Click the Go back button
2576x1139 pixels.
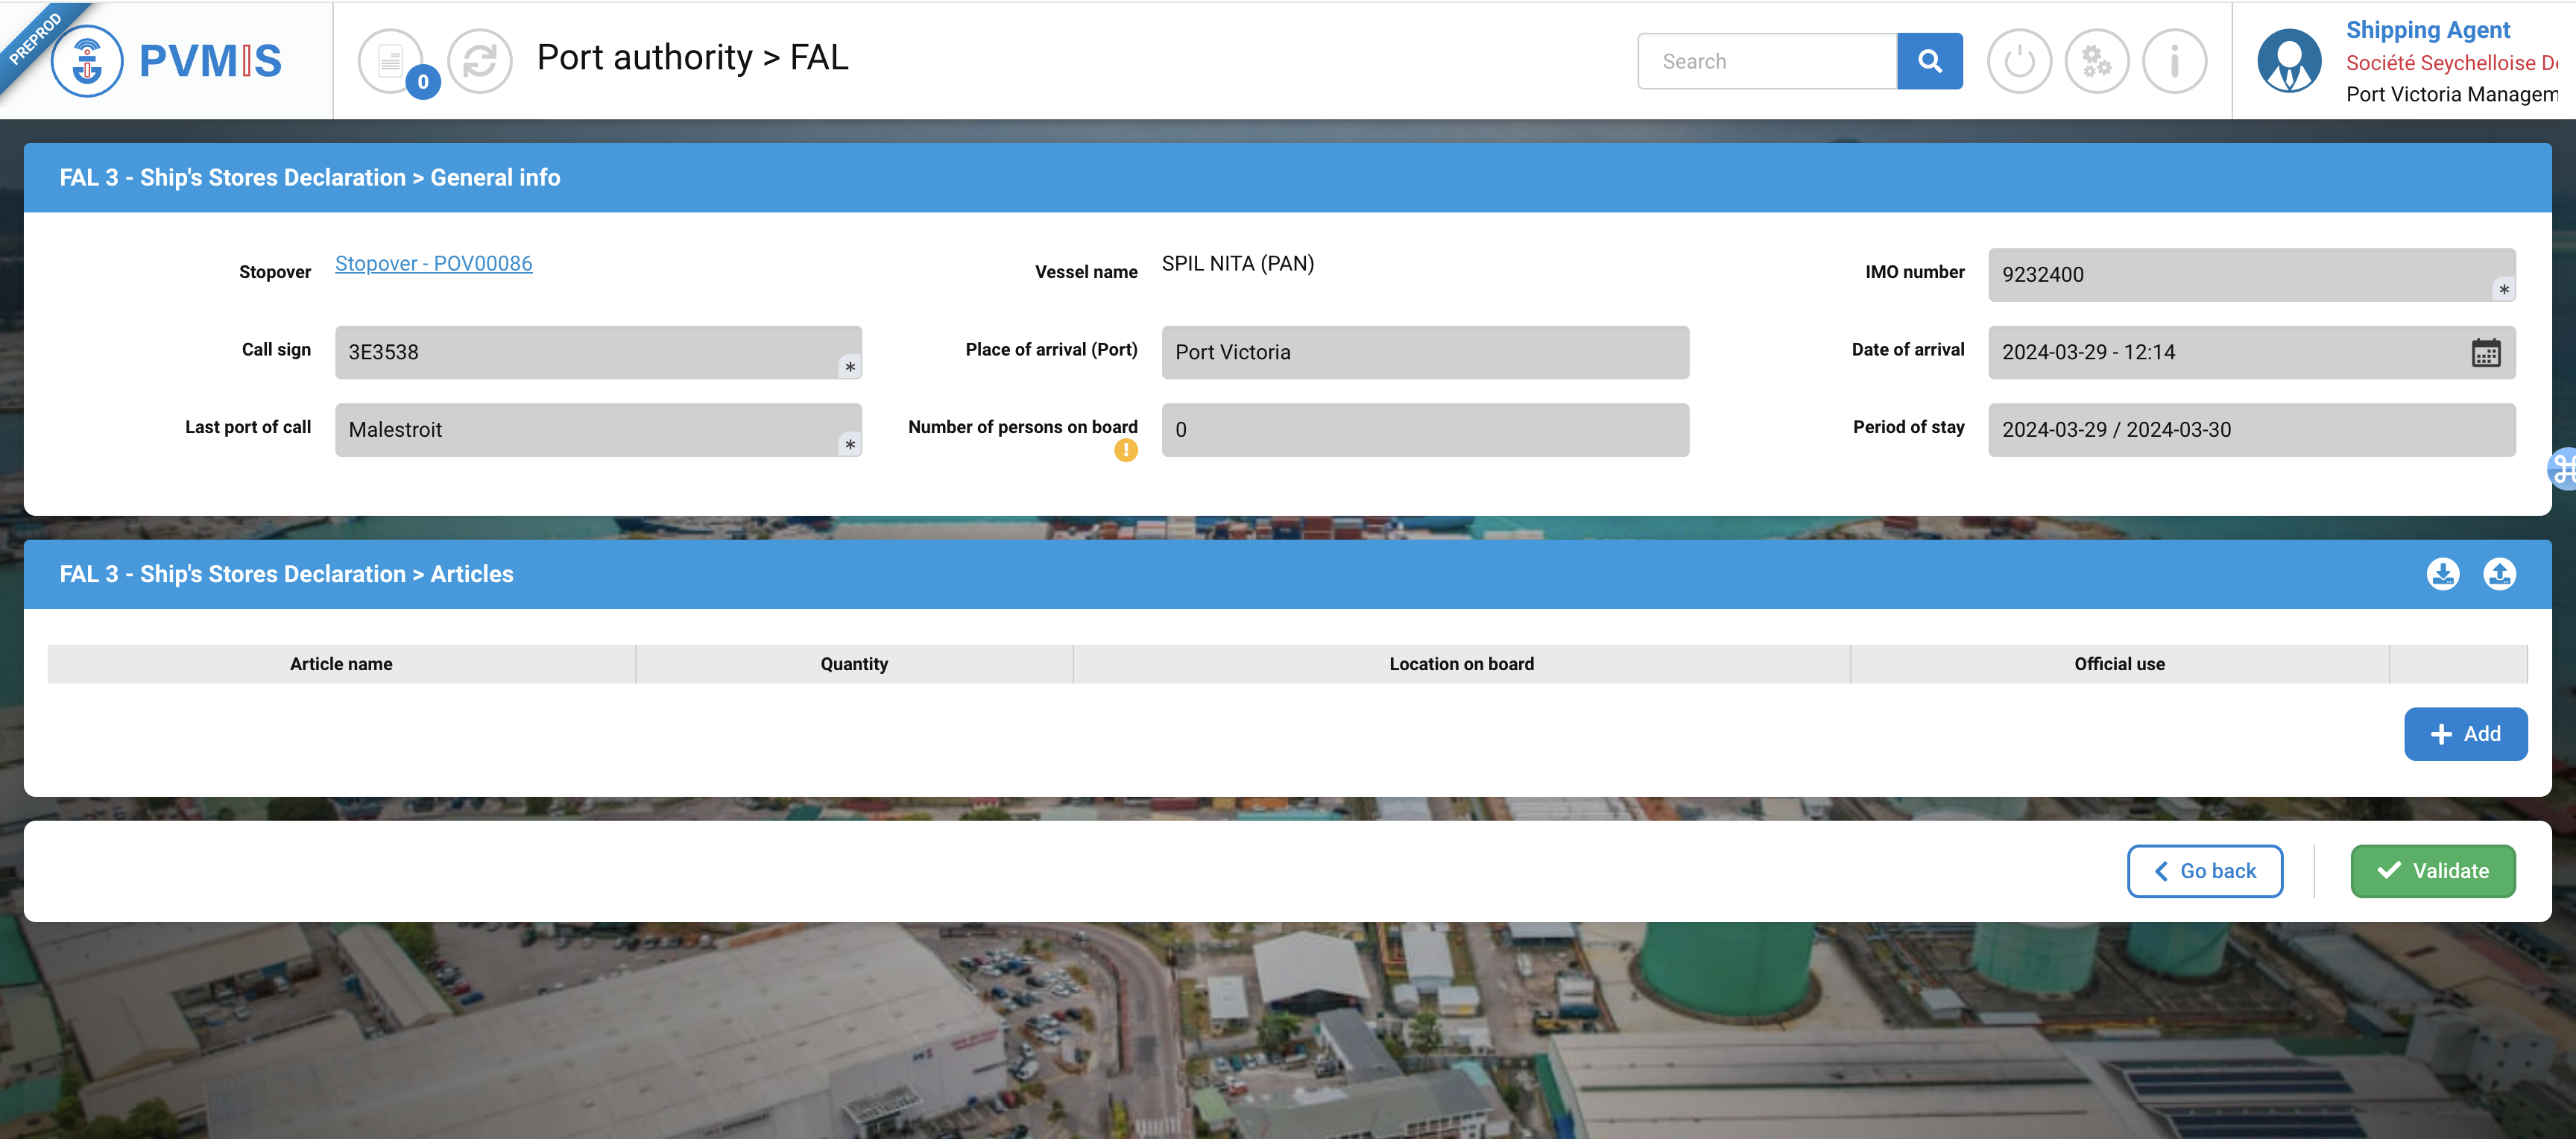tap(2204, 871)
